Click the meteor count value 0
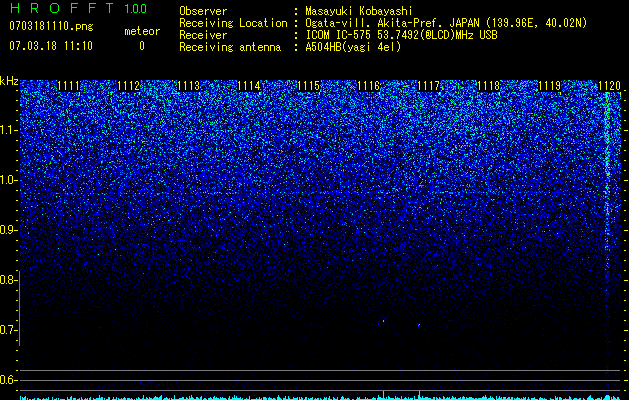 click(142, 46)
